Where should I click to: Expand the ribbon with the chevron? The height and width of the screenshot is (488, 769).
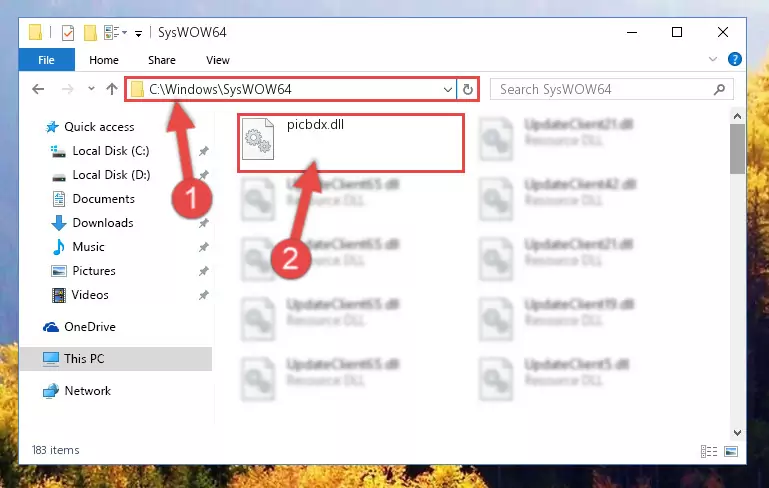[713, 59]
